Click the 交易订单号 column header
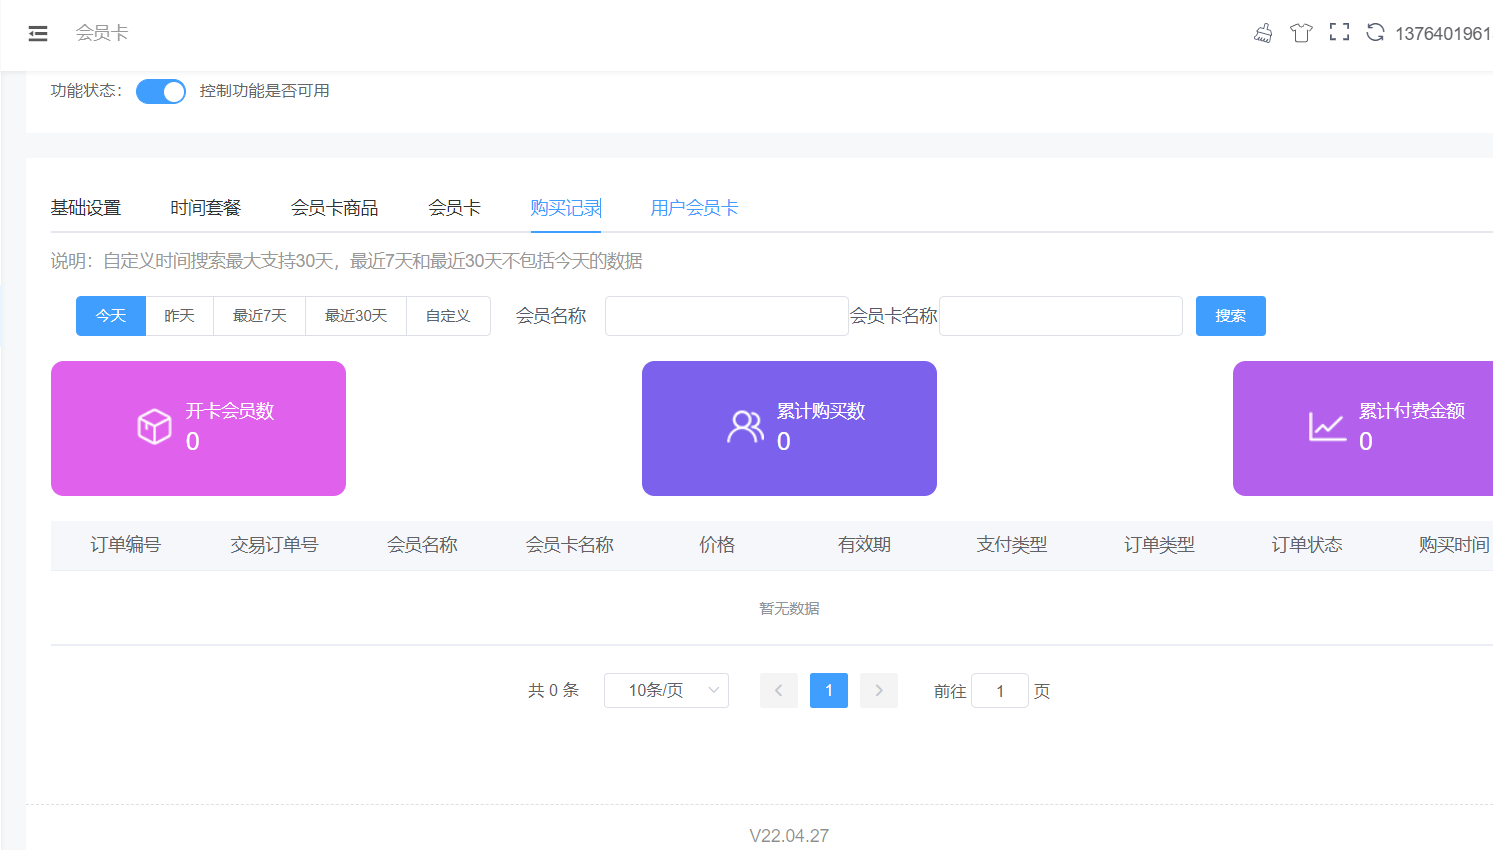The width and height of the screenshot is (1493, 850). (x=274, y=545)
